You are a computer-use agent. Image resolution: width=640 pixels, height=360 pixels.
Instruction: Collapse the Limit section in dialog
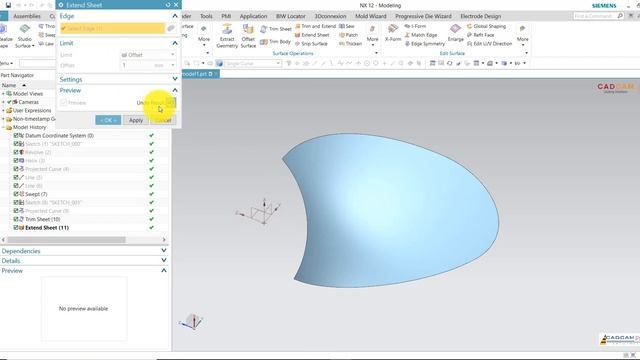[x=175, y=43]
